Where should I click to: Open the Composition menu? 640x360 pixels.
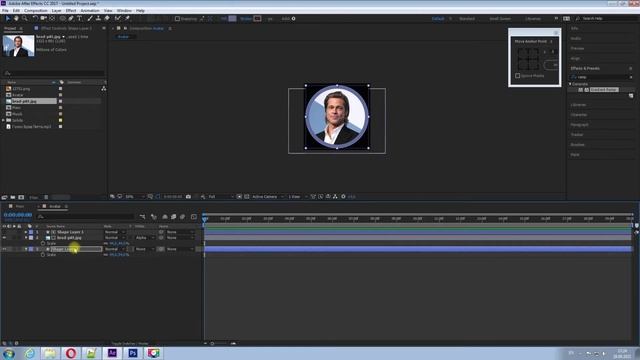click(x=36, y=11)
